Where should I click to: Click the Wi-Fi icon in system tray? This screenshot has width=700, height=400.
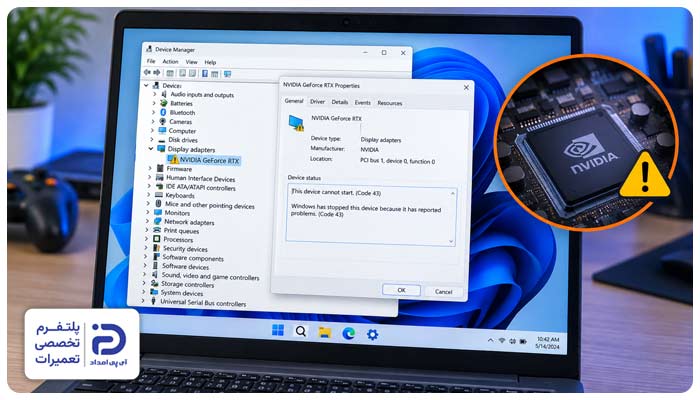(x=501, y=341)
